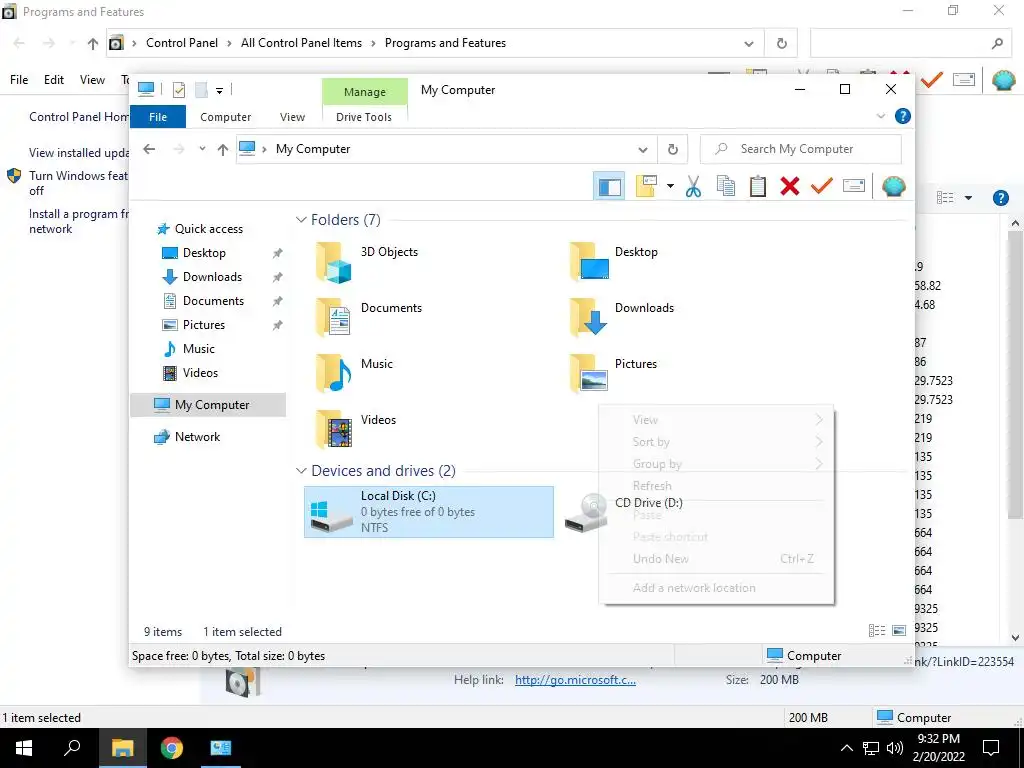Unpin Downloads from Quick access
The height and width of the screenshot is (768, 1024).
278,277
